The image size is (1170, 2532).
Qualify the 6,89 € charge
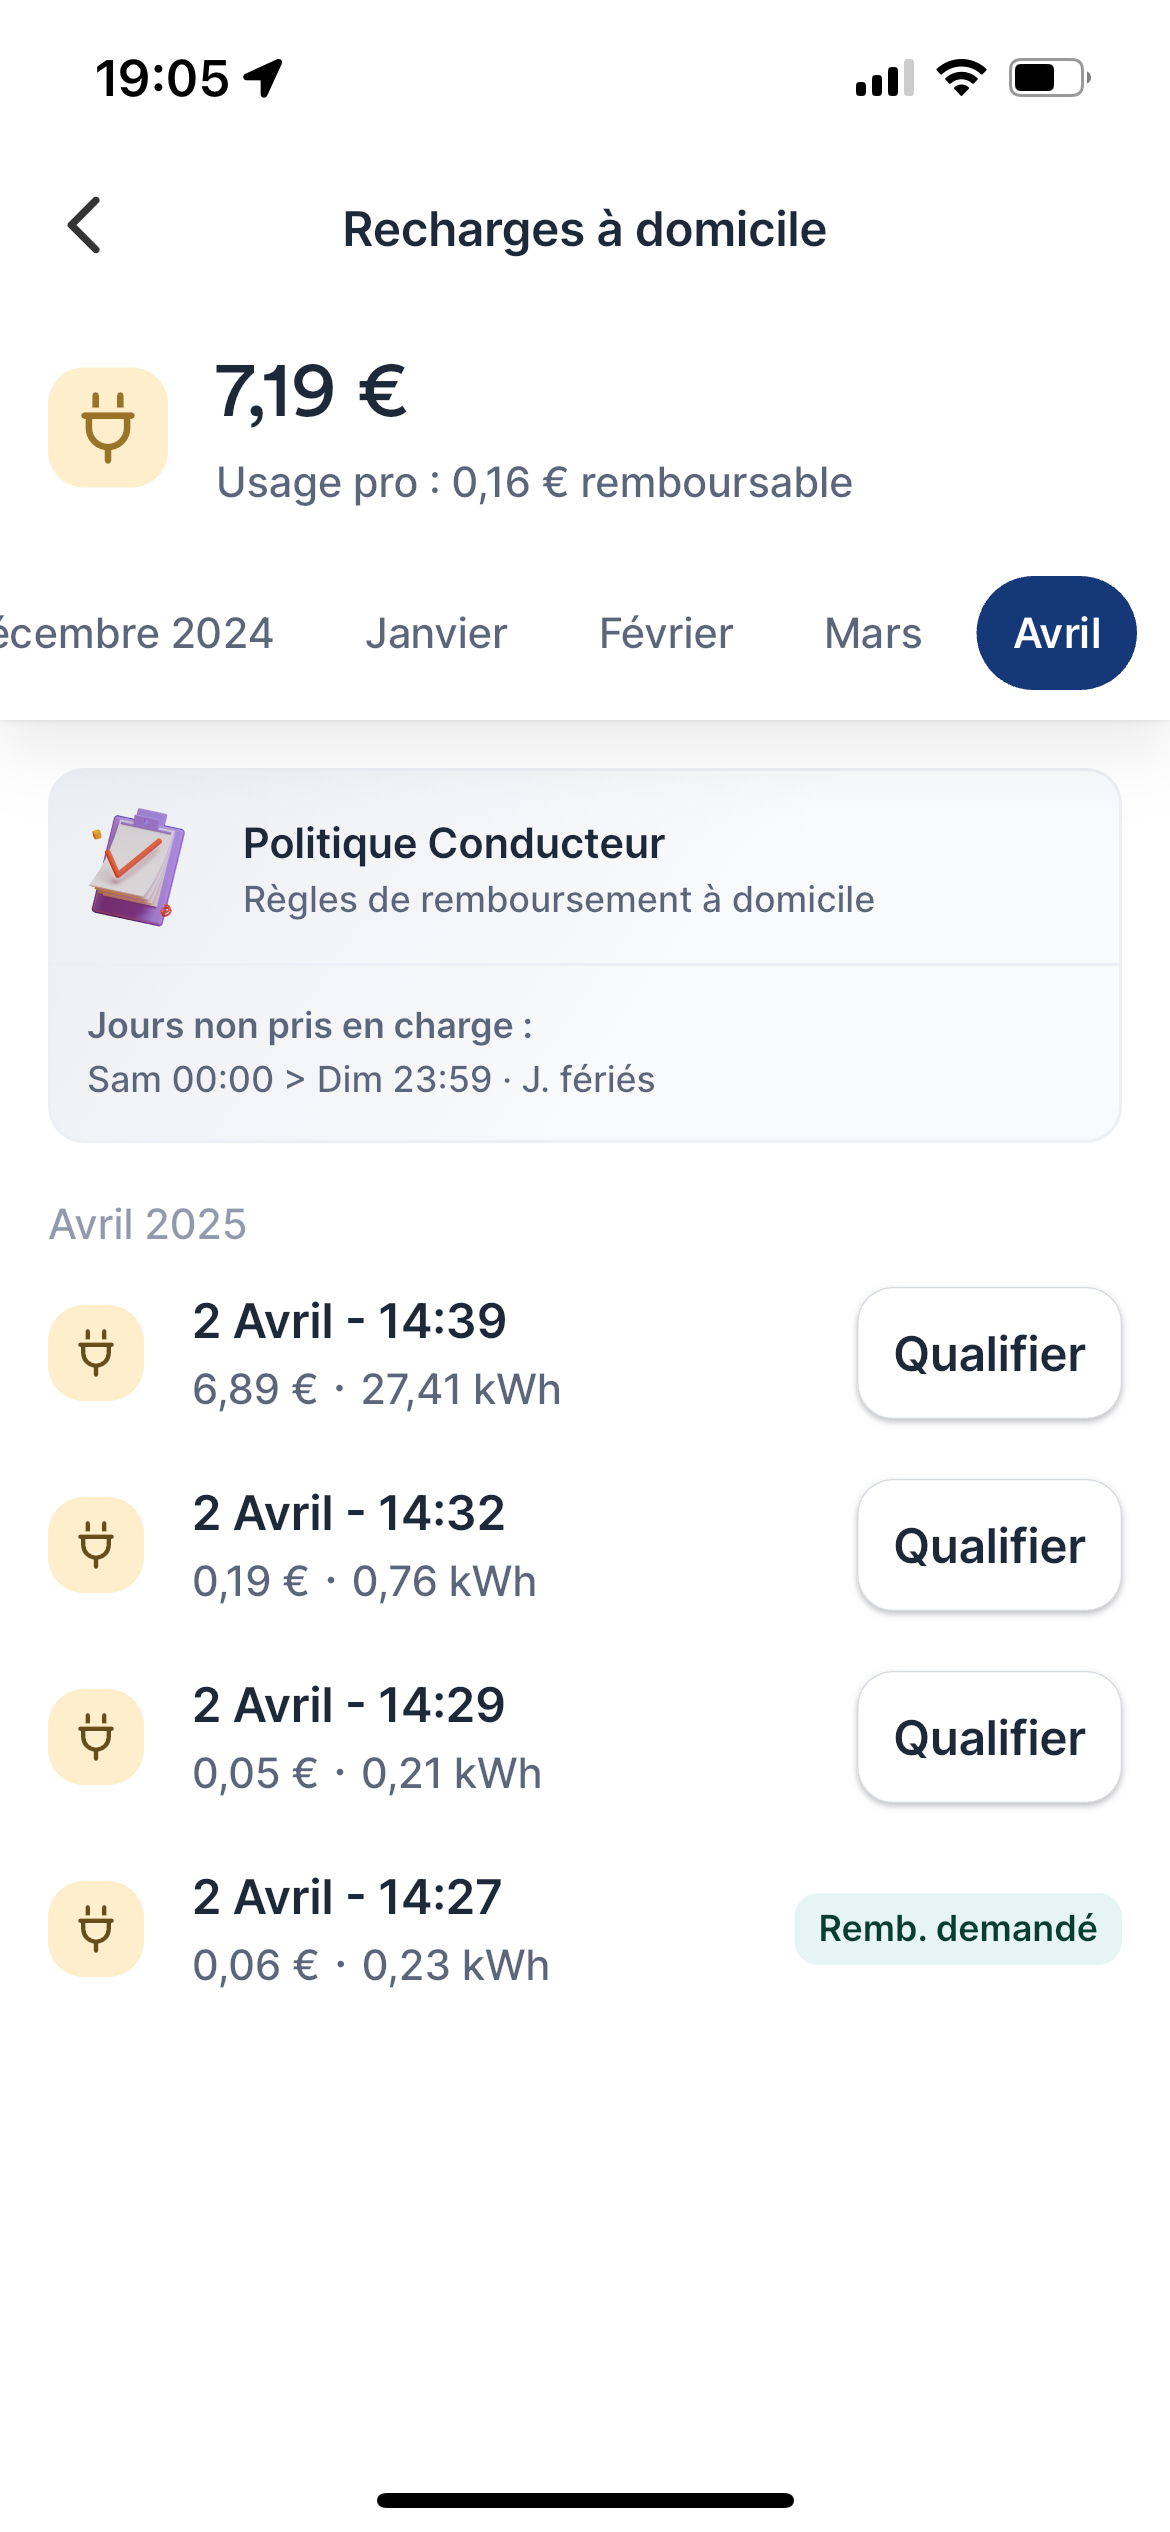(989, 1354)
